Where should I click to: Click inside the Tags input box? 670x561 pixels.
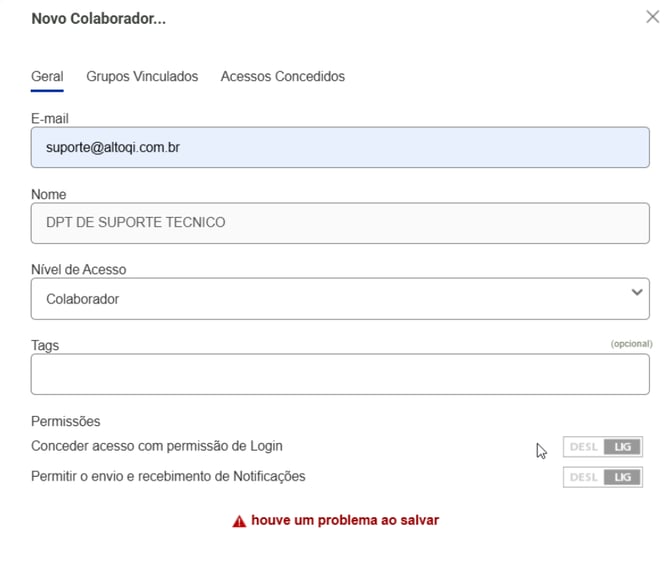[340, 375]
